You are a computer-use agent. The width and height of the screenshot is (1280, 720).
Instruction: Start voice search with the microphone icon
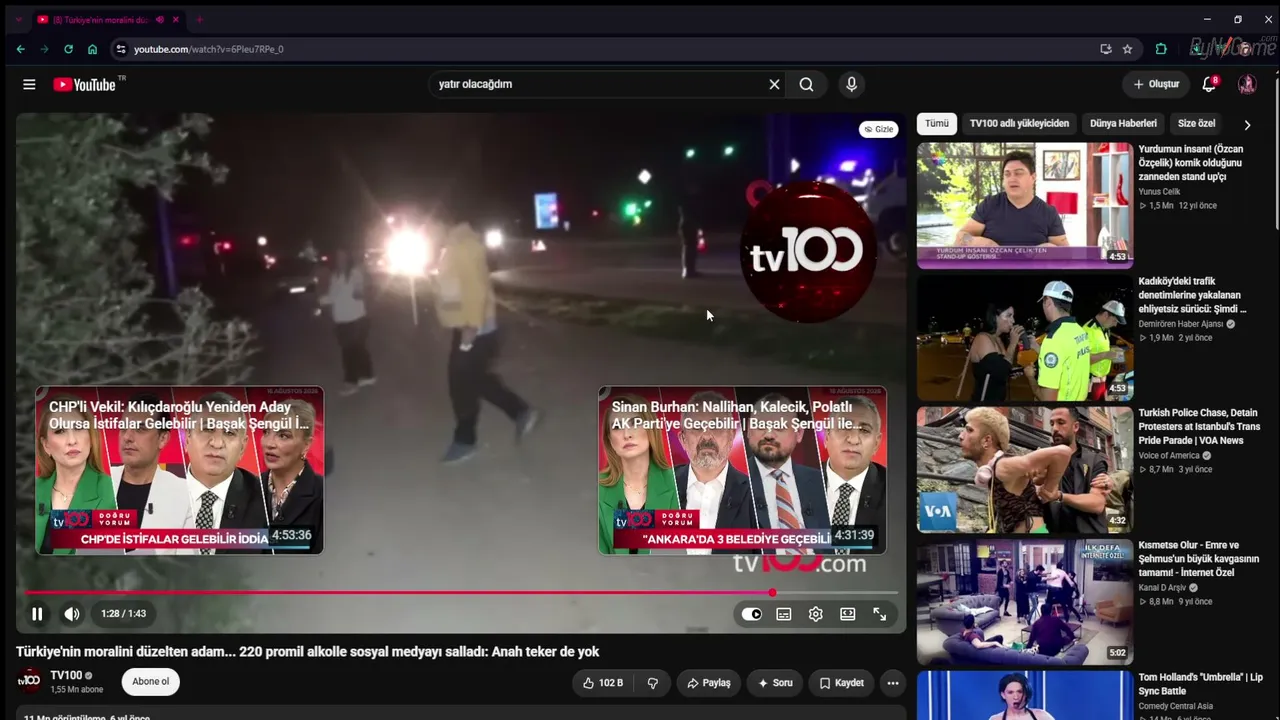point(852,85)
